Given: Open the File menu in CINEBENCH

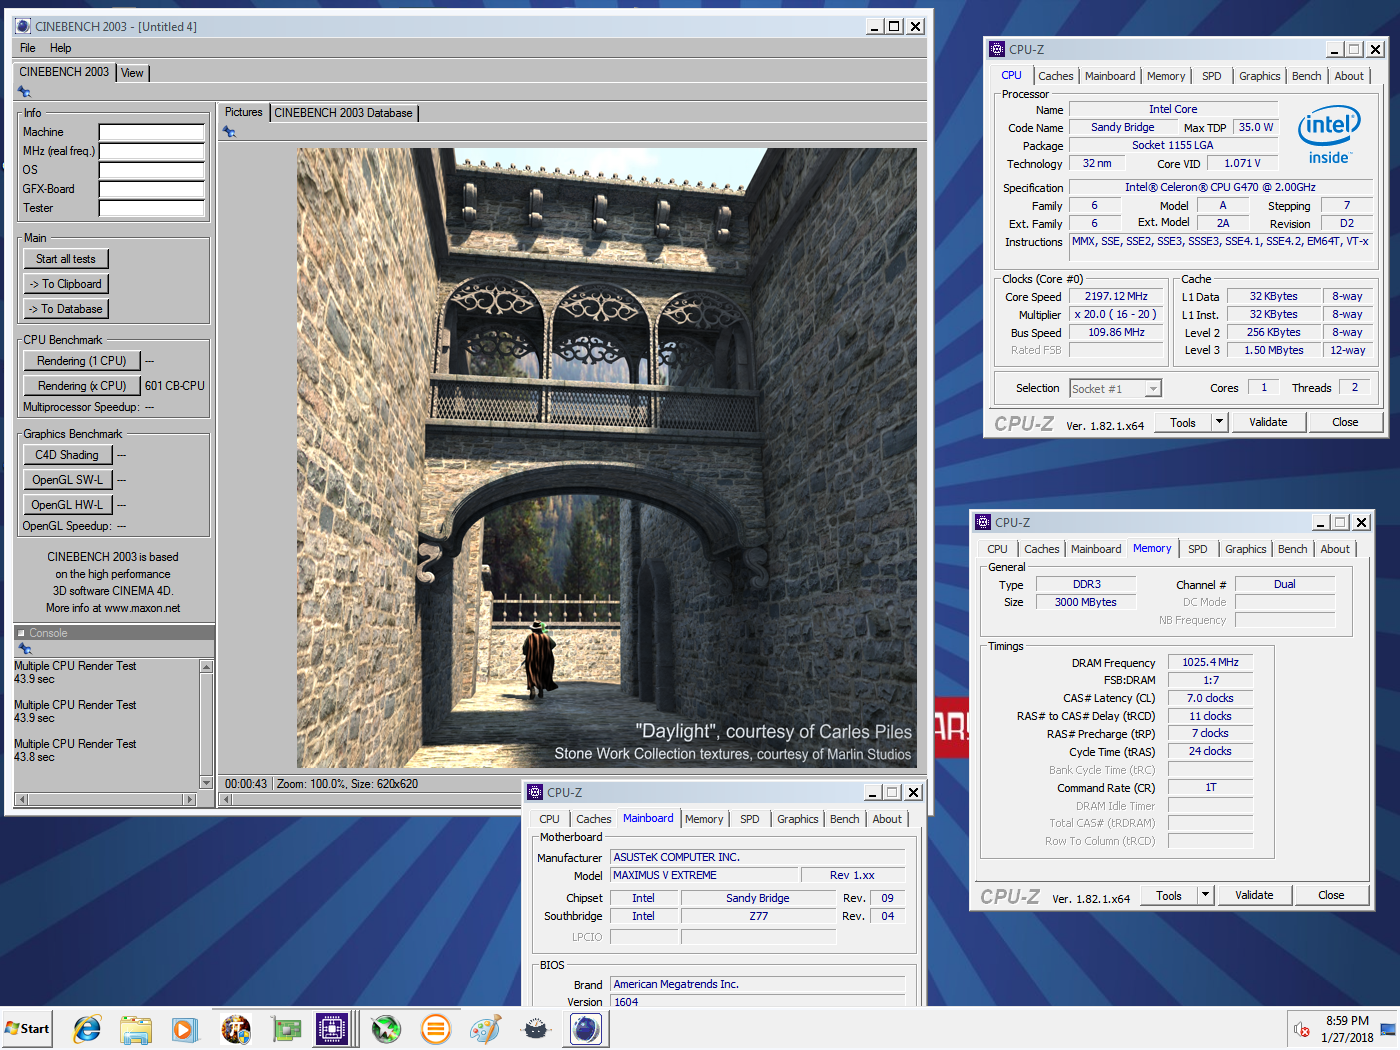Looking at the screenshot, I should [x=28, y=48].
